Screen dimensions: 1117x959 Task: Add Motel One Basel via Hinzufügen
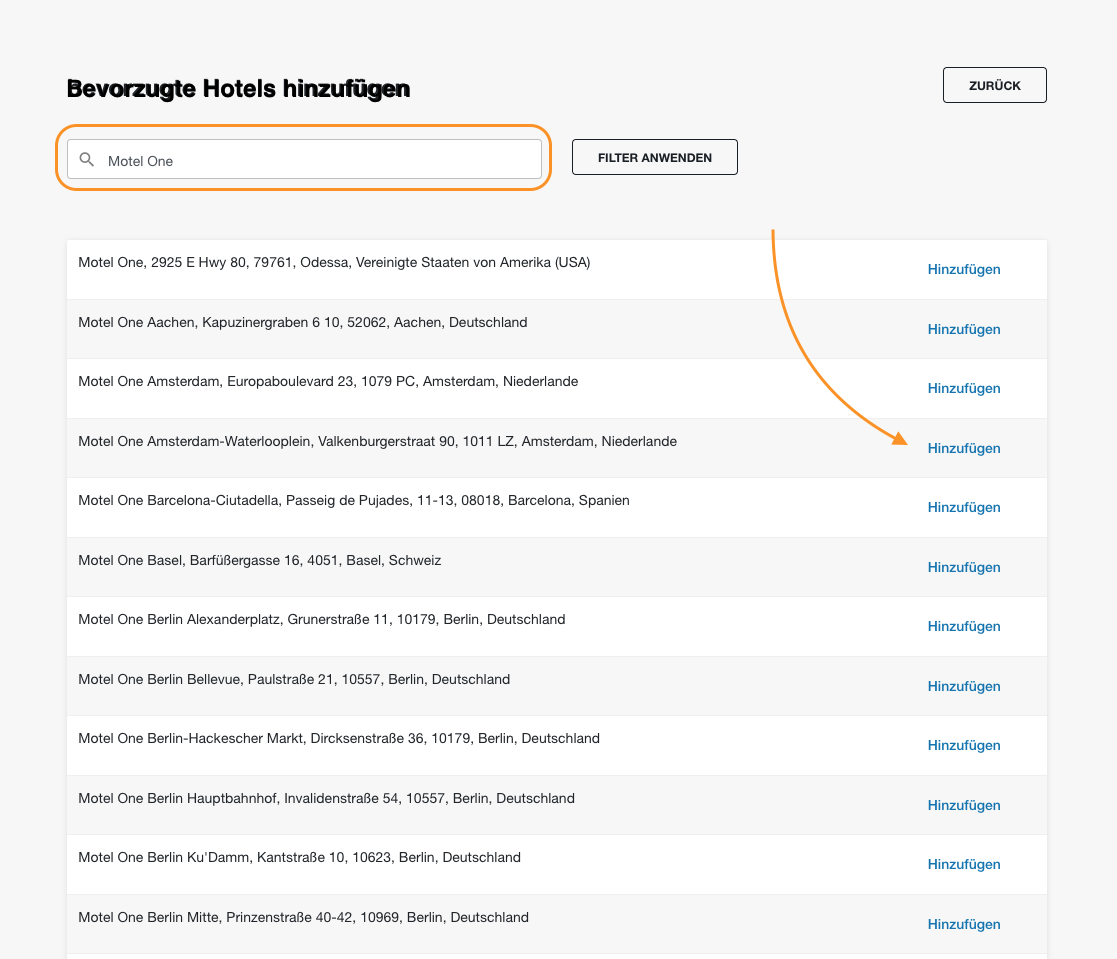point(964,567)
